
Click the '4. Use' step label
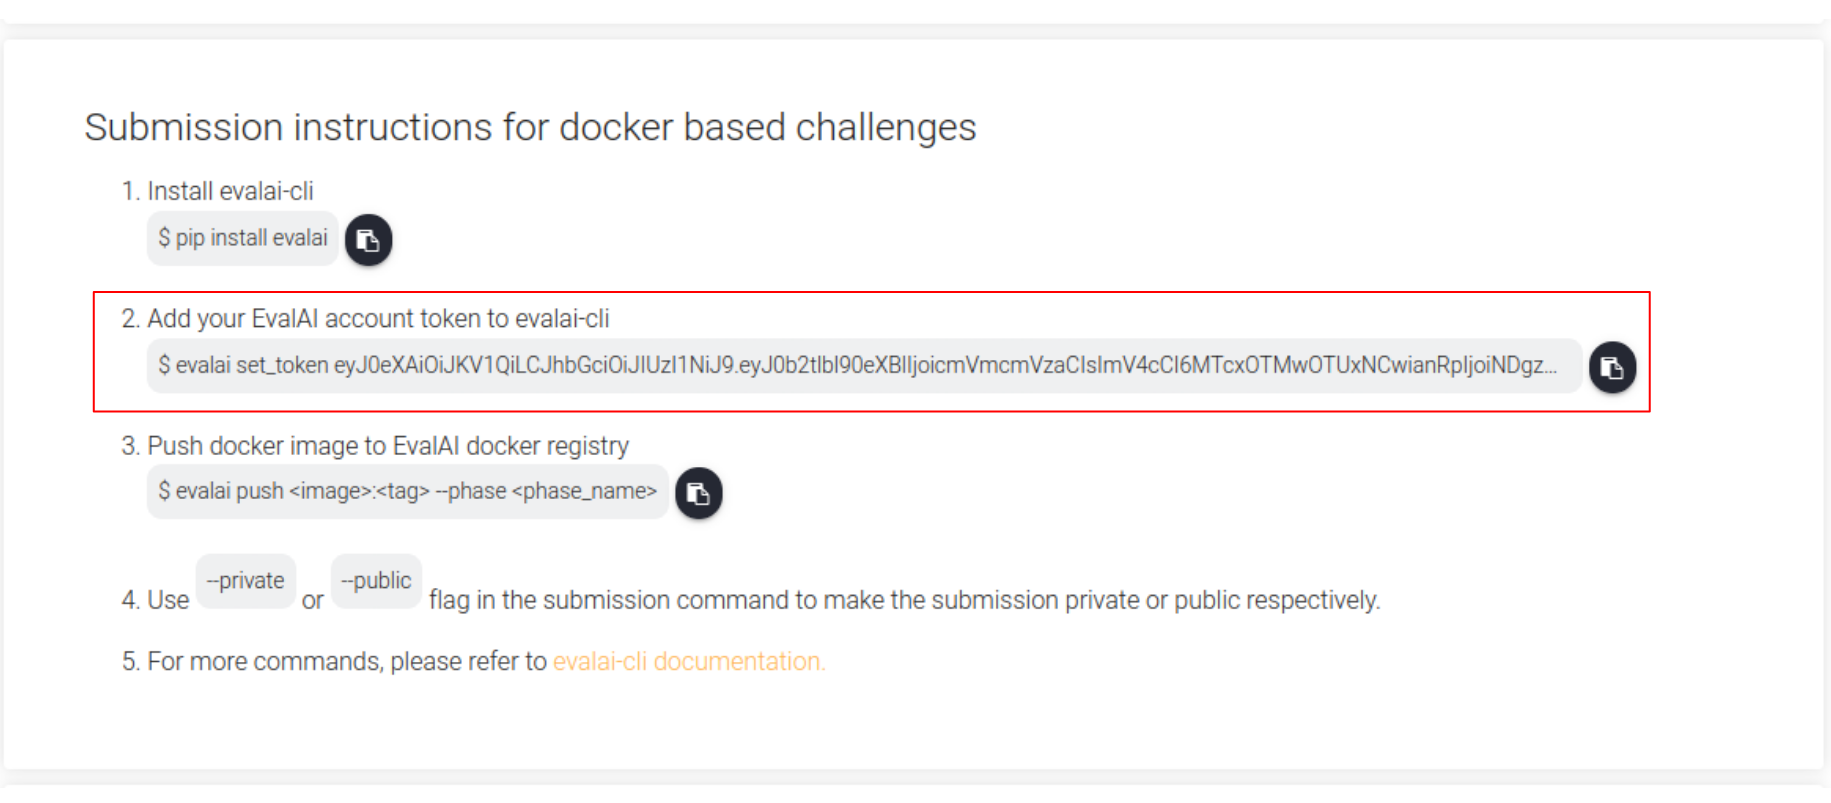156,600
